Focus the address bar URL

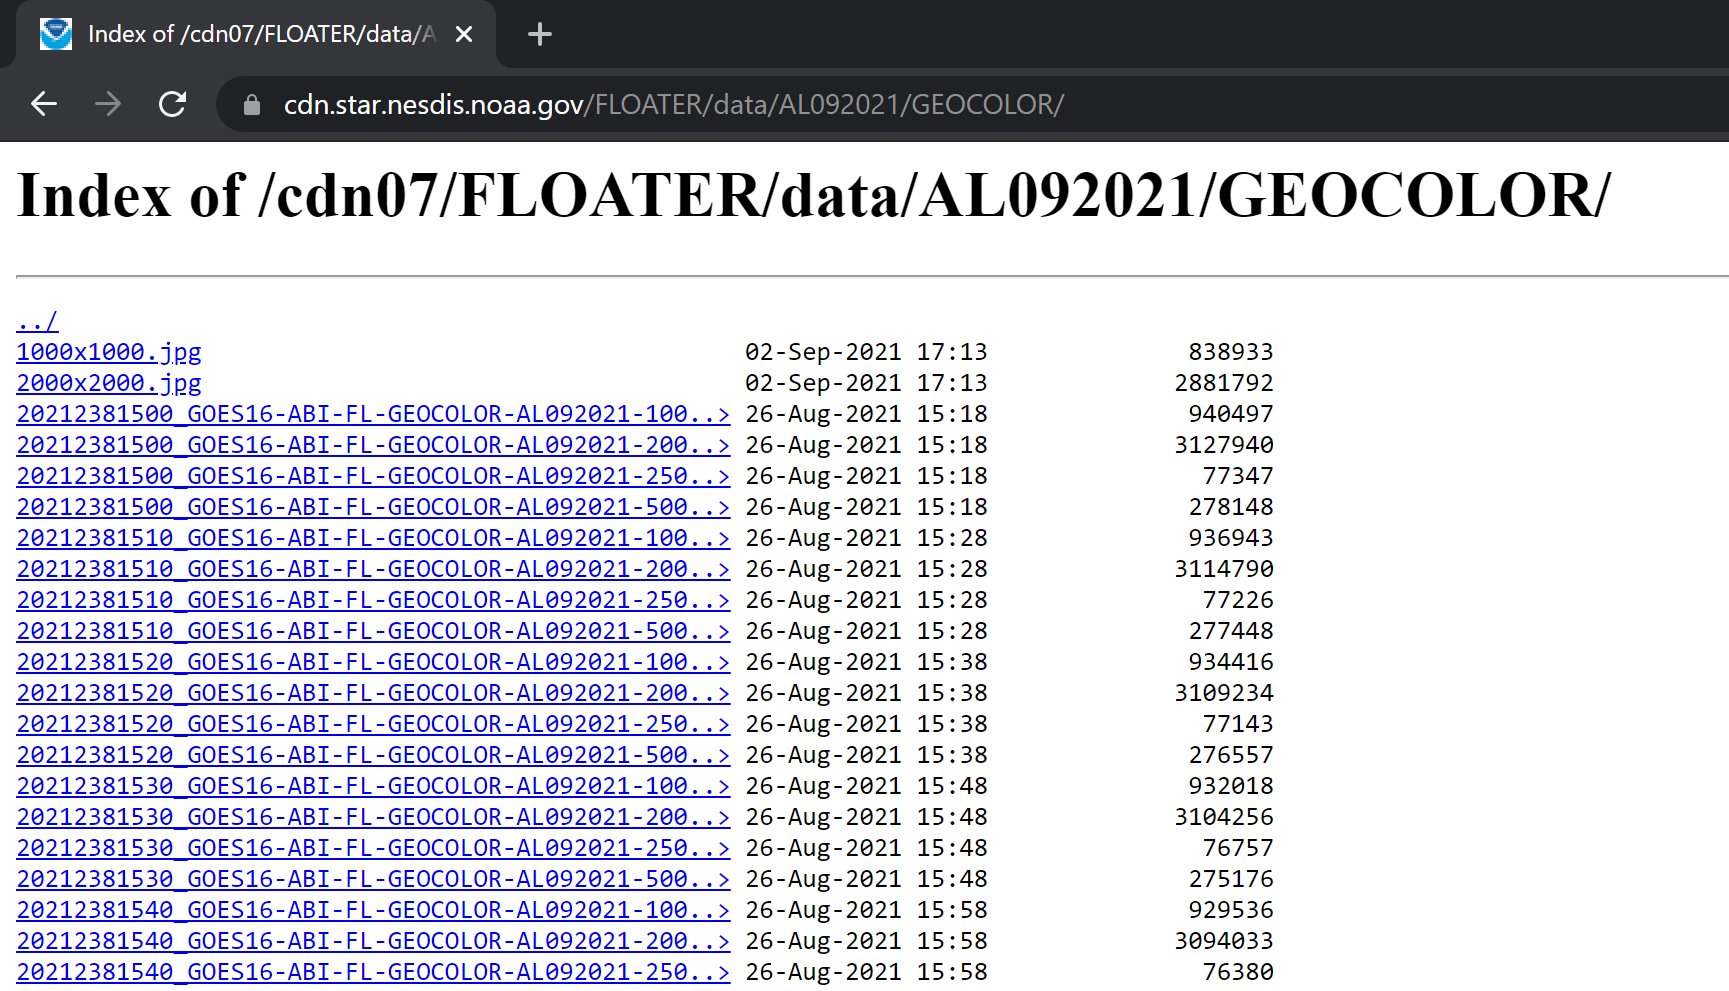(674, 105)
